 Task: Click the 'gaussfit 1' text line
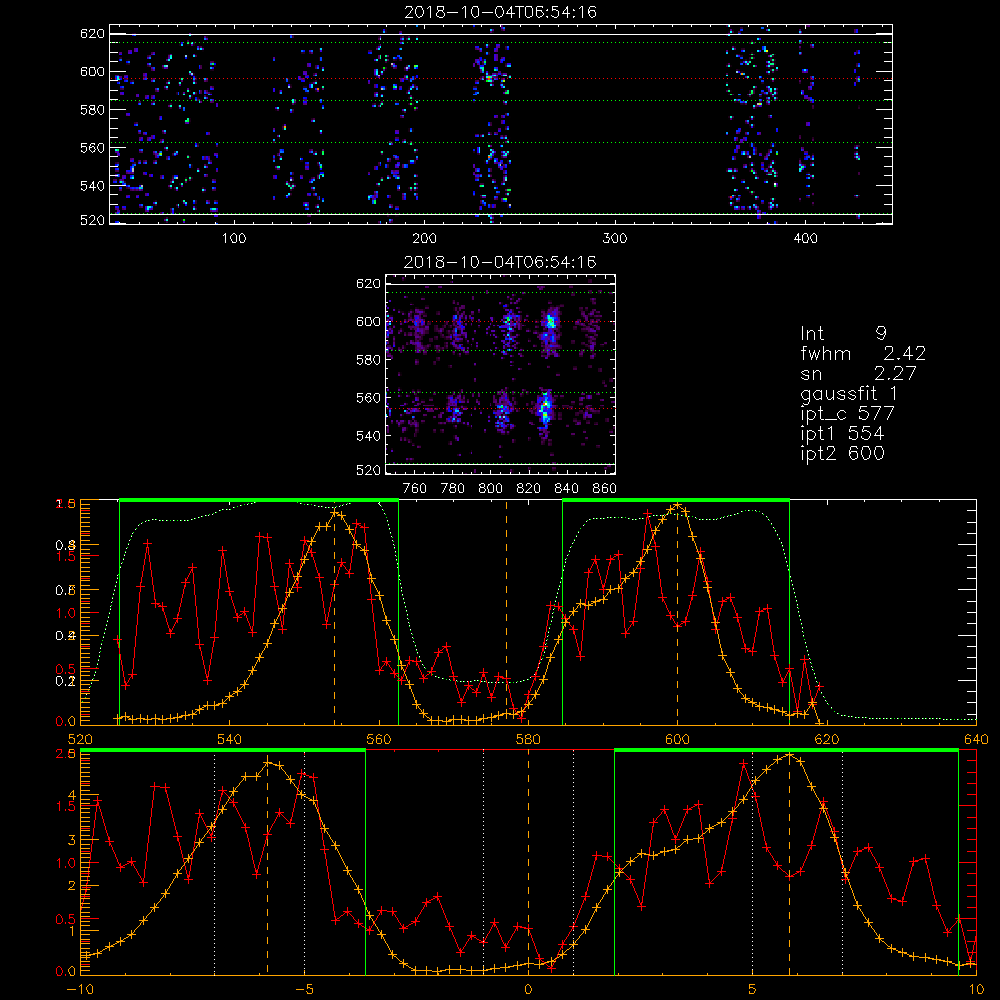pos(849,393)
